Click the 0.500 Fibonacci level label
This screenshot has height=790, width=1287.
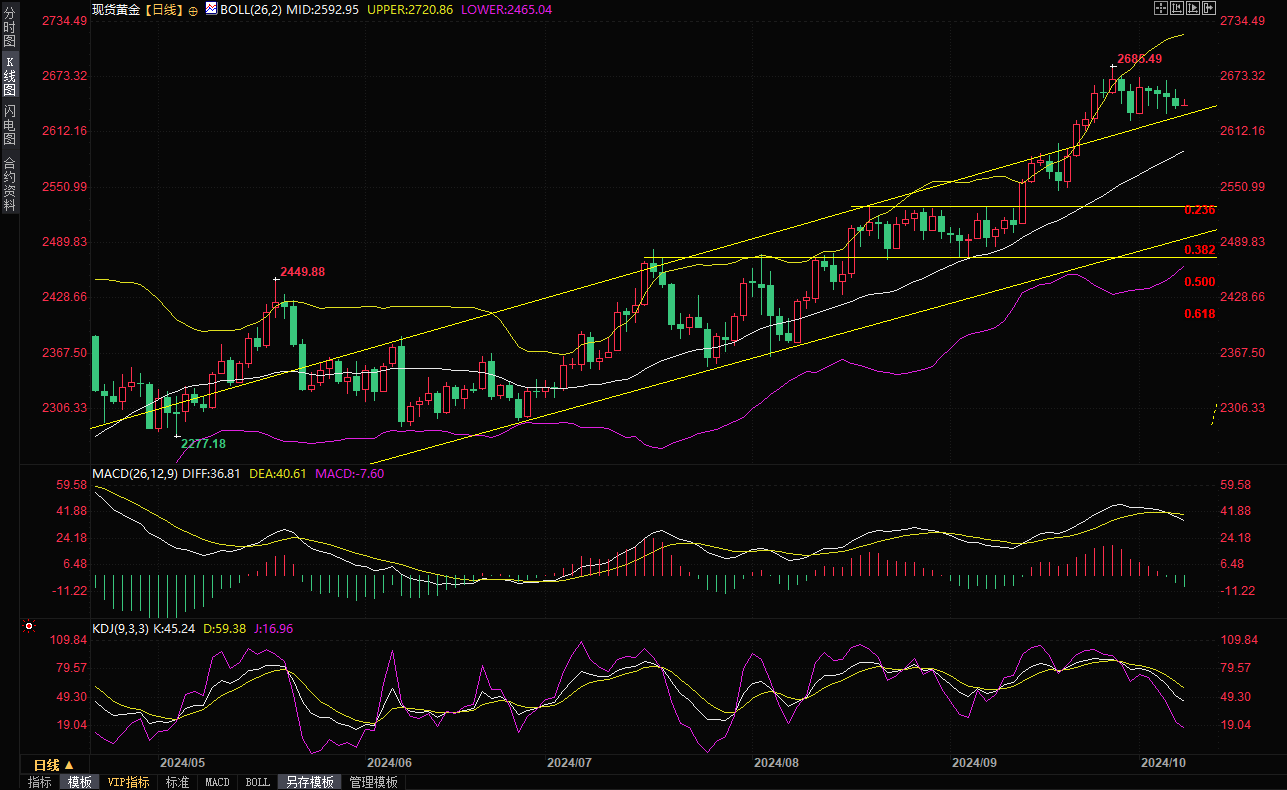tap(1199, 282)
